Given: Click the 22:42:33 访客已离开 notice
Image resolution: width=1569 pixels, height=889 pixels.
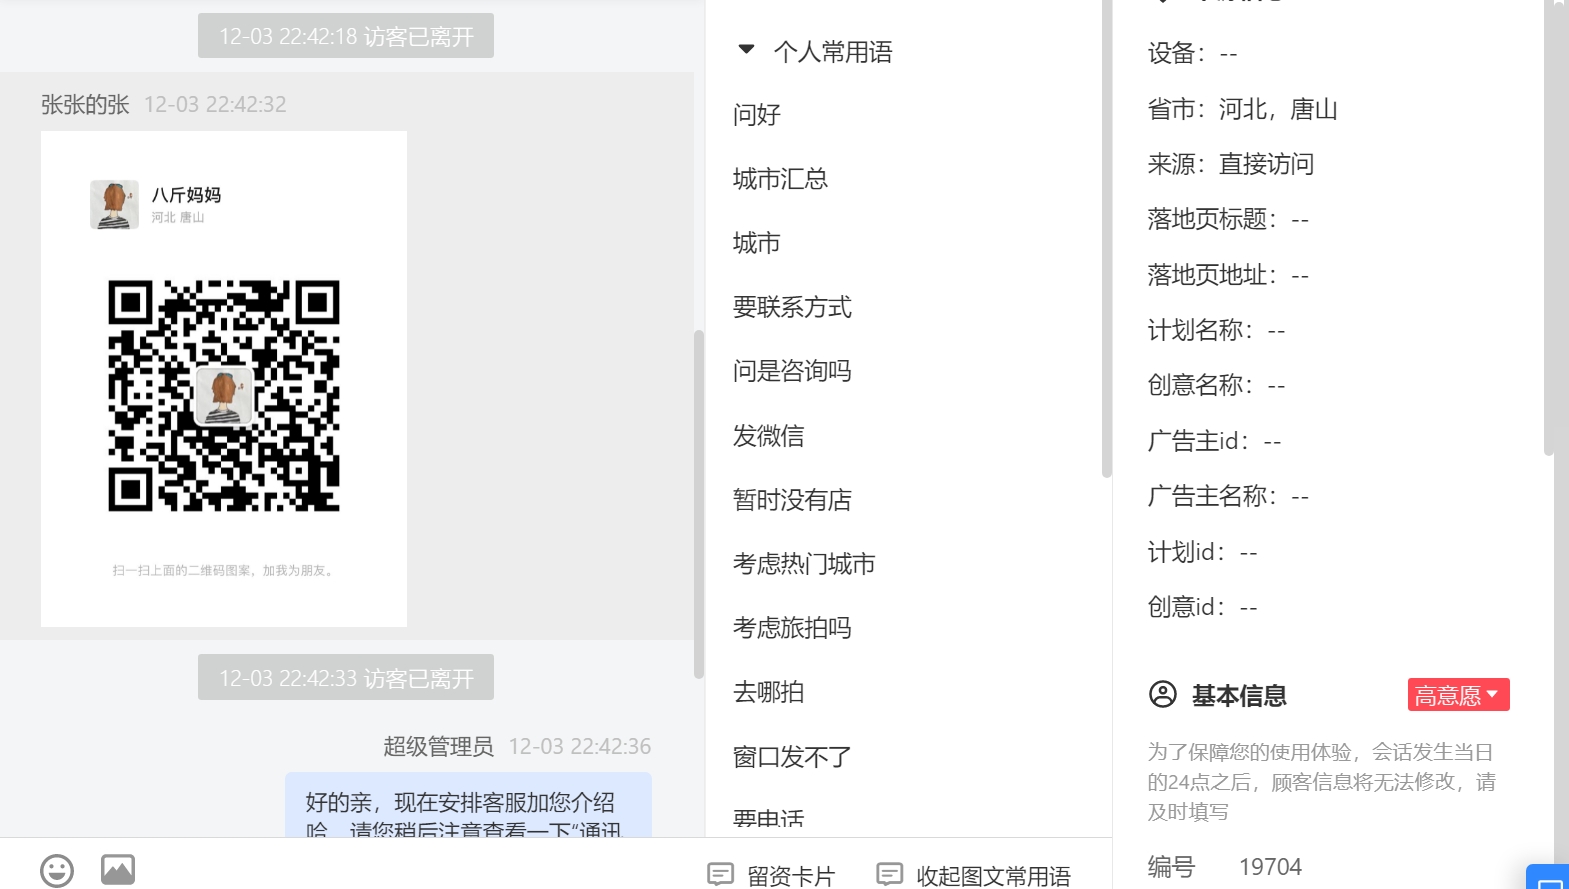Looking at the screenshot, I should pos(346,678).
